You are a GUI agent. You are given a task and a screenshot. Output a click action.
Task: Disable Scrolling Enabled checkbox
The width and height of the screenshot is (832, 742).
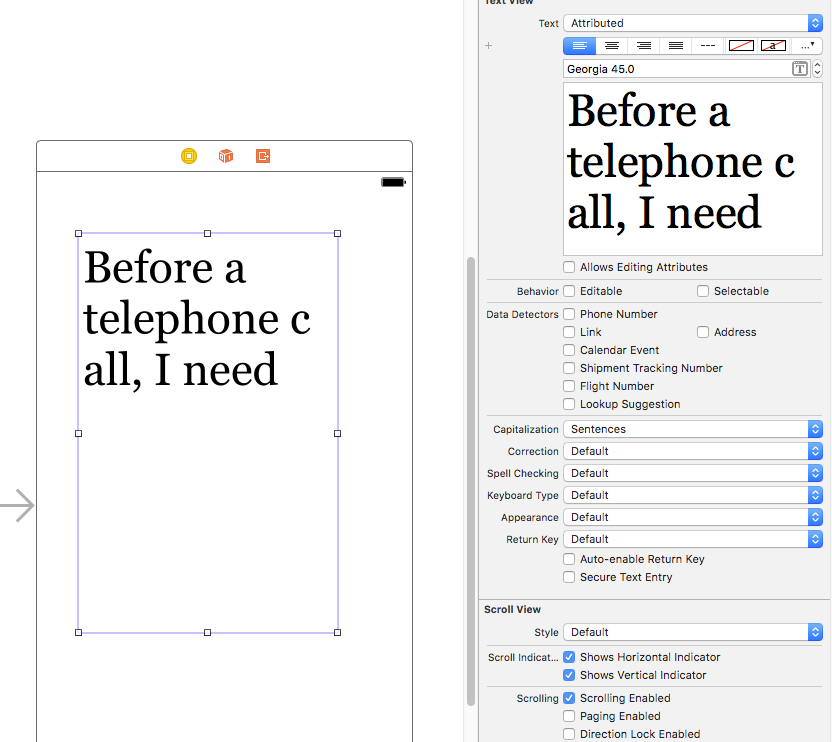(569, 698)
